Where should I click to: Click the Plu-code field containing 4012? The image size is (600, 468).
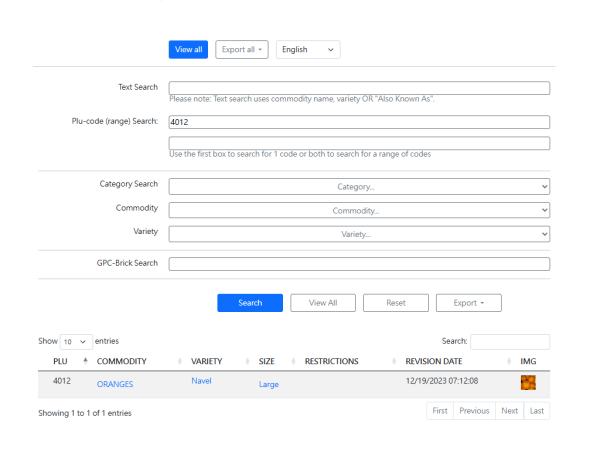click(359, 122)
